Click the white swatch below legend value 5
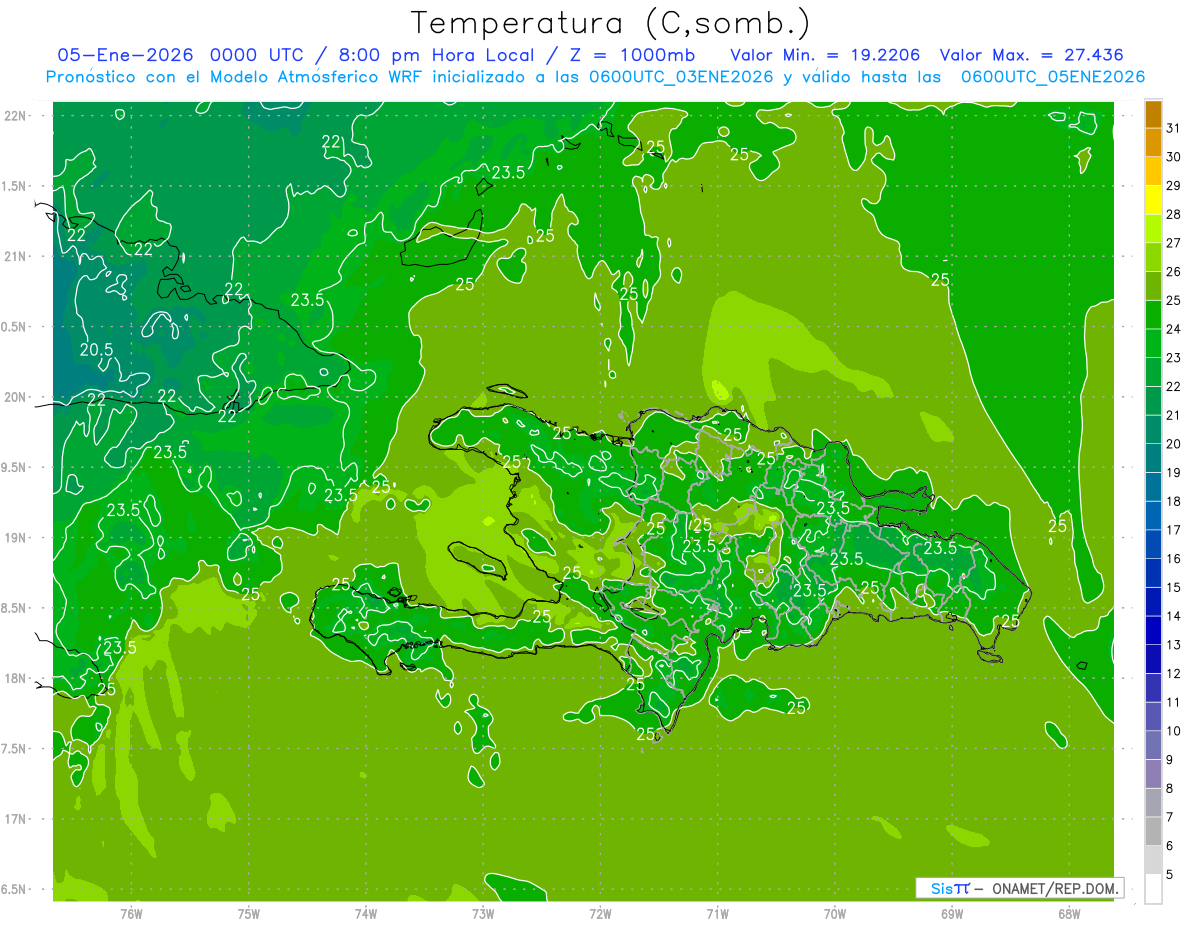The width and height of the screenshot is (1200, 927). click(x=1153, y=888)
